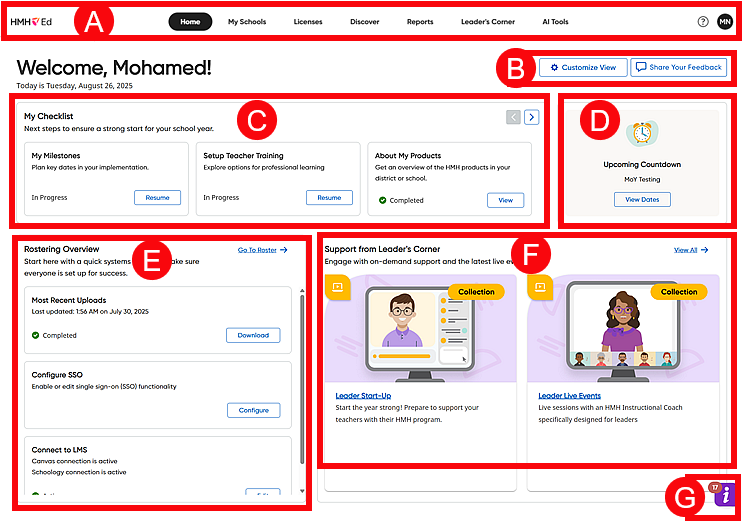Click the Rostering Overview scroll down arrow

[302, 491]
